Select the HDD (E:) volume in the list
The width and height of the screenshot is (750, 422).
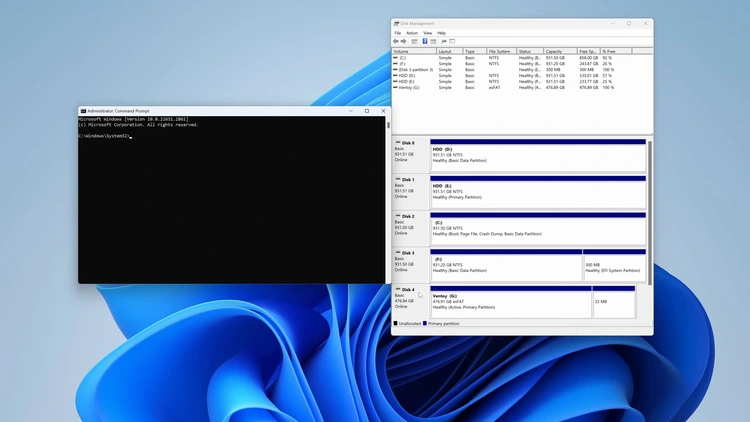(407, 82)
